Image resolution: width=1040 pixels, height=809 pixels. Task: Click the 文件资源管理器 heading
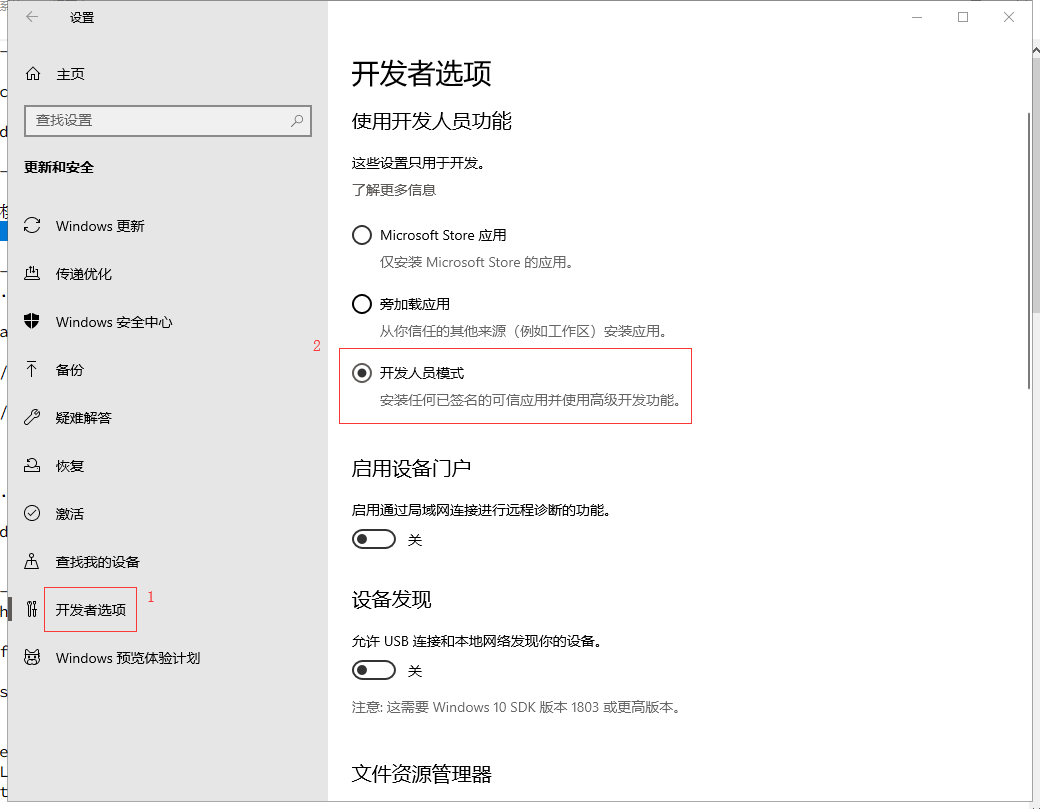click(422, 774)
